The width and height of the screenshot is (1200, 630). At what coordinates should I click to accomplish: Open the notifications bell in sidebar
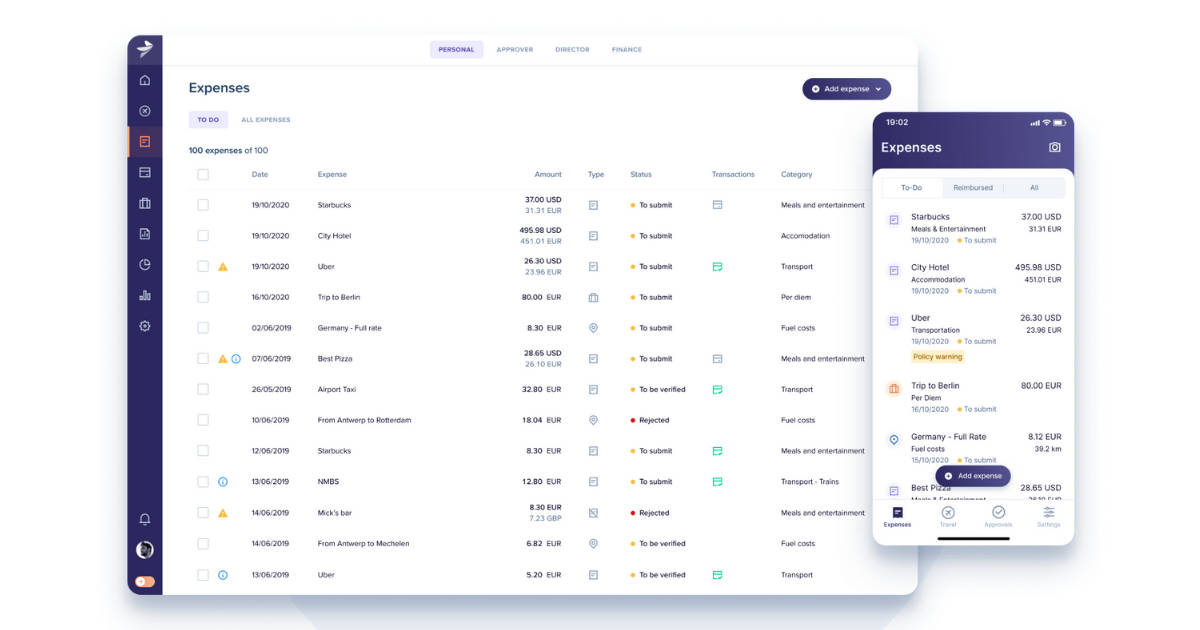[145, 519]
